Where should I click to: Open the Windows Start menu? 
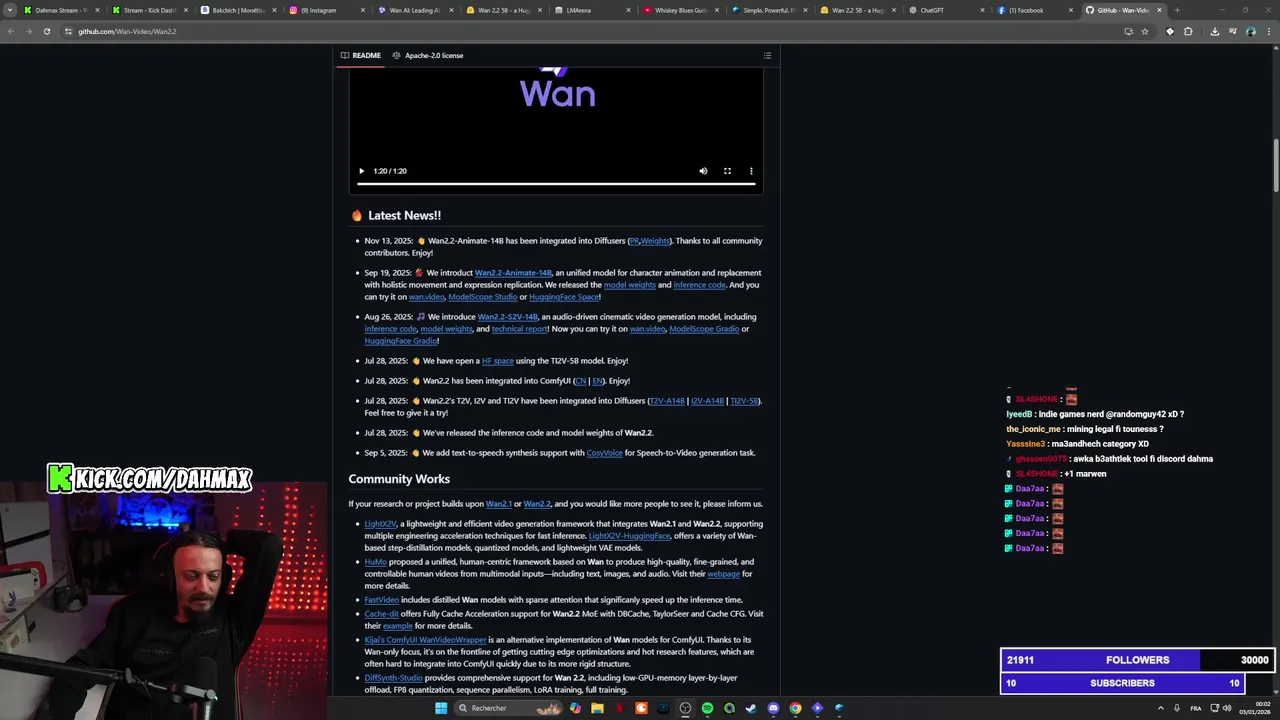[441, 708]
